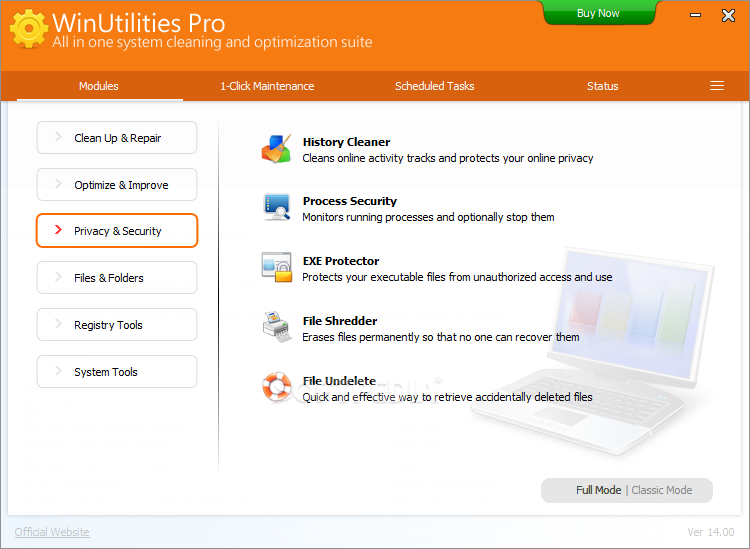The width and height of the screenshot is (750, 549).
Task: Launch the EXE Protector padlock icon
Action: (276, 267)
